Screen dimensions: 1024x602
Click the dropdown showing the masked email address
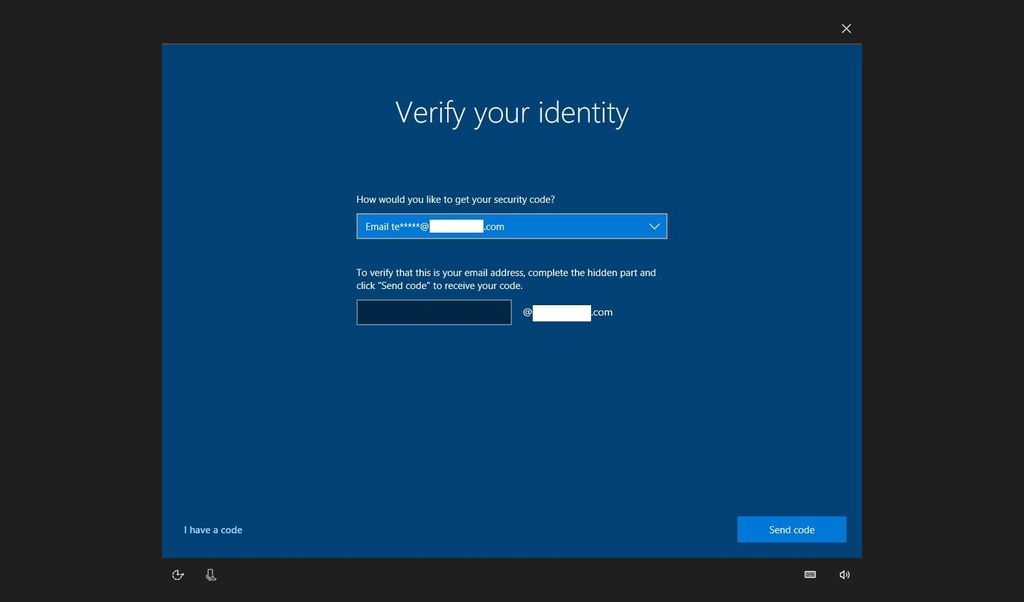pos(511,226)
